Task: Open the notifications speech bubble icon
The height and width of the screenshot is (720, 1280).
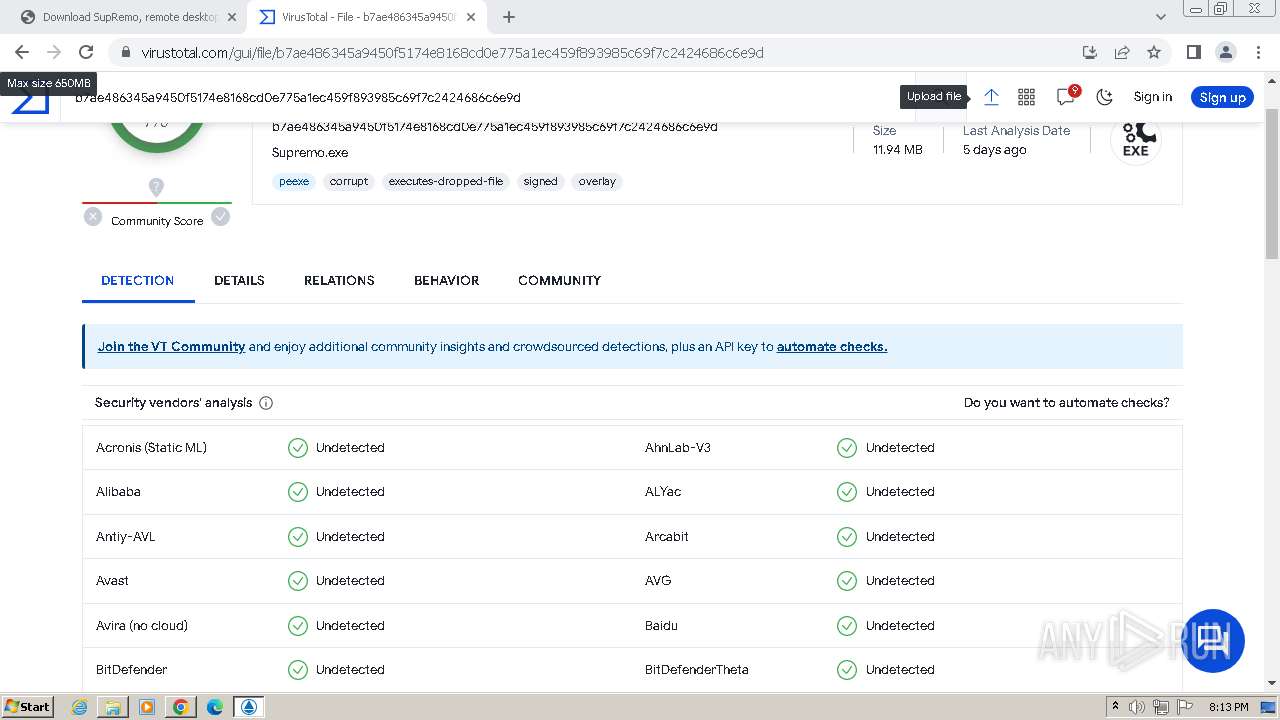Action: [x=1066, y=96]
